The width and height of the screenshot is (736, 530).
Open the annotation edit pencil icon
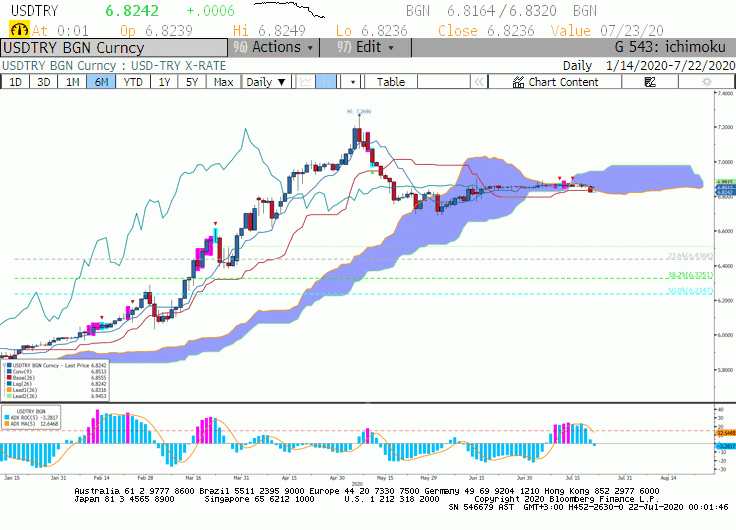(x=650, y=82)
